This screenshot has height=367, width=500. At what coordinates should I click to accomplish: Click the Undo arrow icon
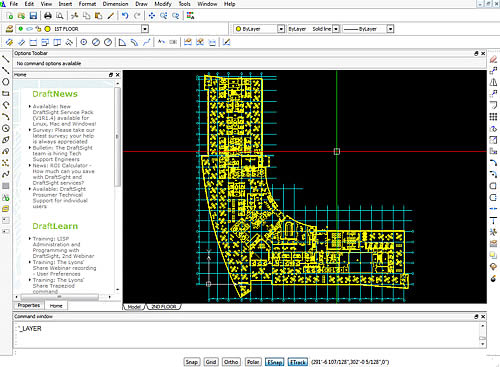(125, 16)
